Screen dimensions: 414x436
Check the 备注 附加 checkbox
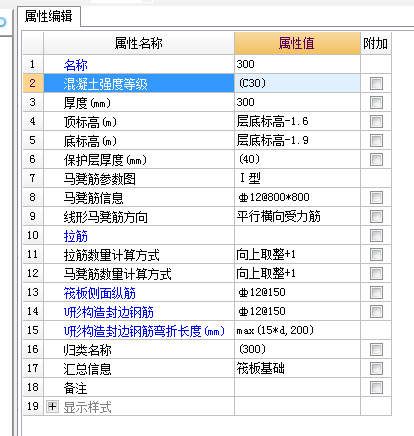[x=376, y=387]
